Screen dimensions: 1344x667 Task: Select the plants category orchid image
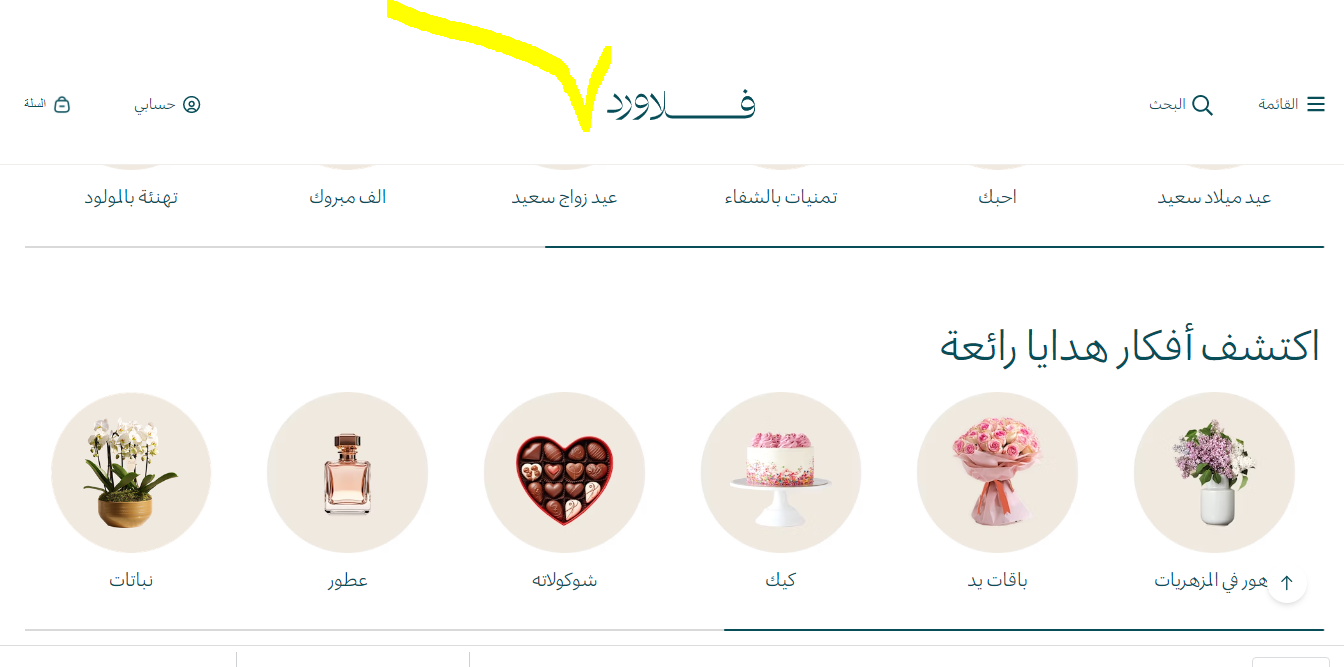click(x=131, y=472)
